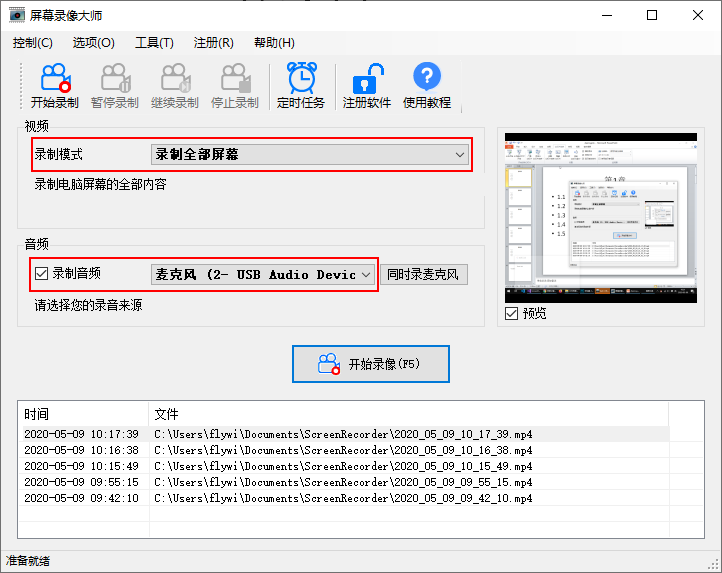The width and height of the screenshot is (722, 573).
Task: Click file path 2020_05_09_10_17_39.mp4
Action: pyautogui.click(x=343, y=434)
